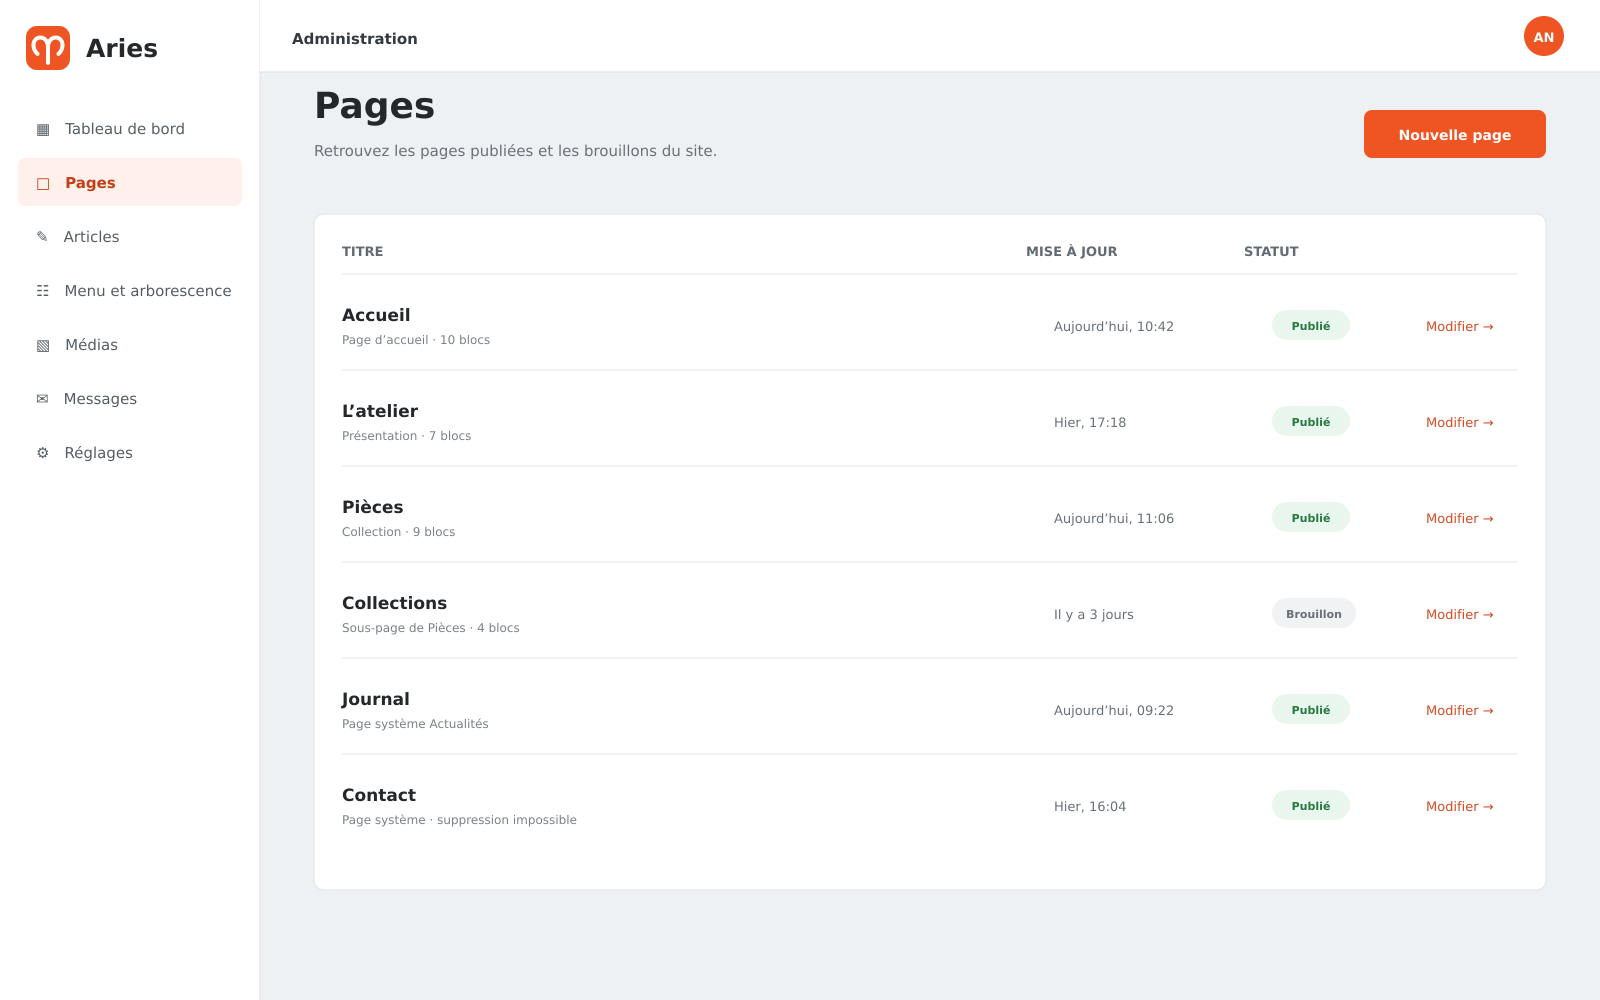Open the Messages sidebar item
The width and height of the screenshot is (1600, 1000).
coord(130,398)
